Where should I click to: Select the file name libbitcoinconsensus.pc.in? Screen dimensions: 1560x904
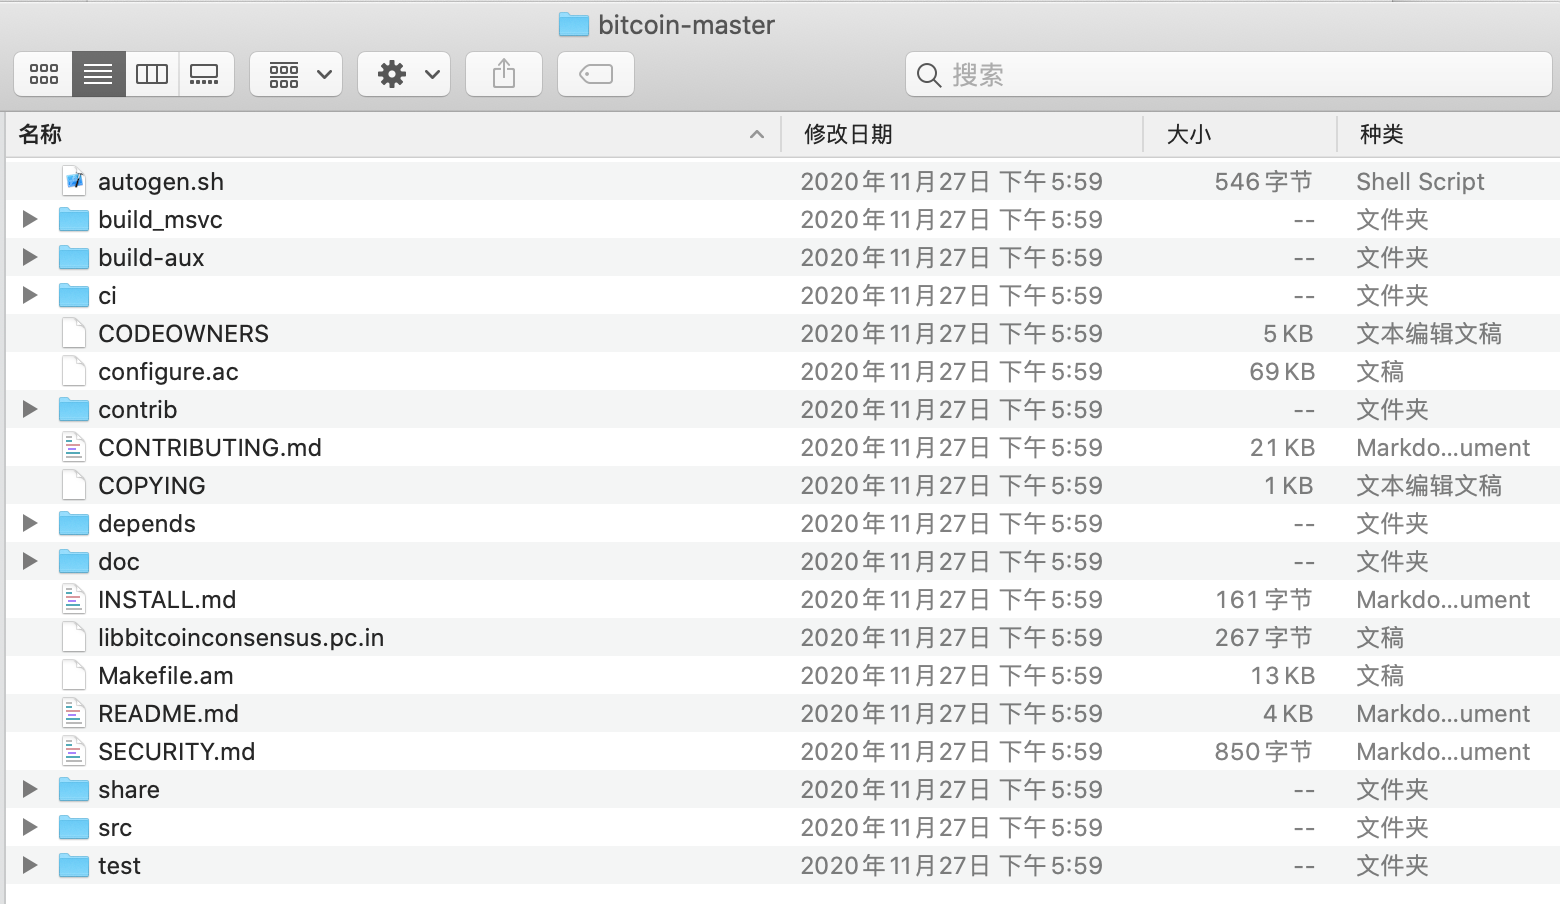(x=241, y=637)
